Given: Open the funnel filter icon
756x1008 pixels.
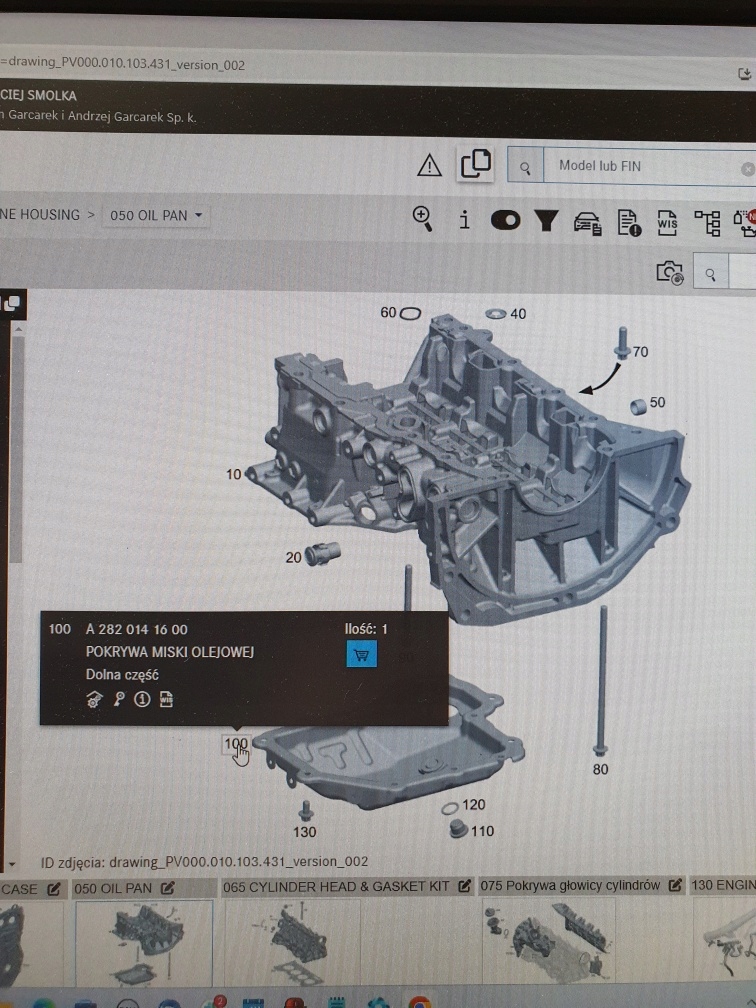Looking at the screenshot, I should 545,220.
